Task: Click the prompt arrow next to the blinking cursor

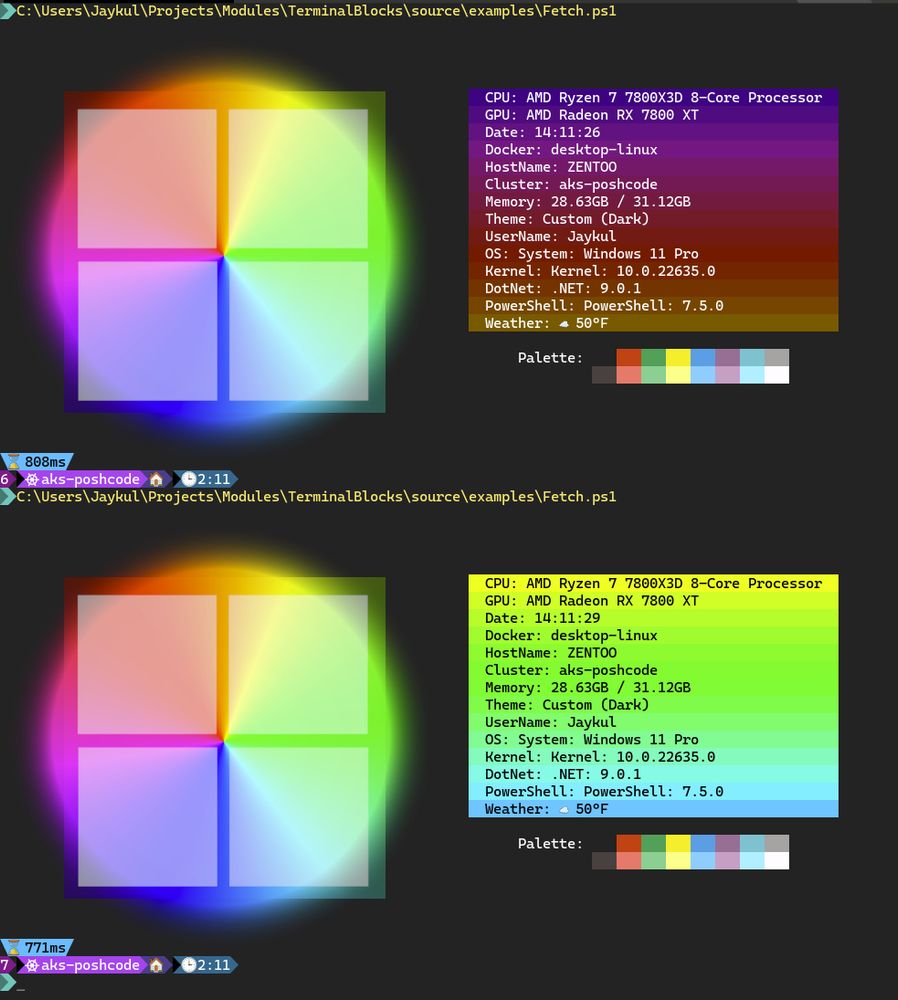Action: [x=8, y=982]
